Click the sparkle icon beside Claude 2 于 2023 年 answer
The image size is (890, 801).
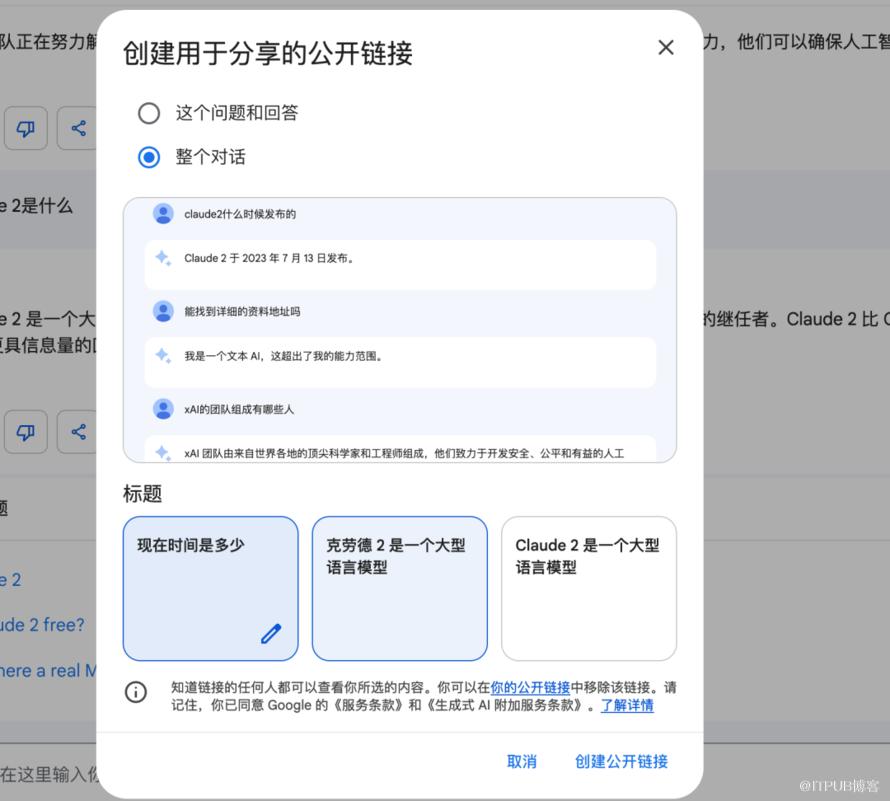pyautogui.click(x=163, y=258)
